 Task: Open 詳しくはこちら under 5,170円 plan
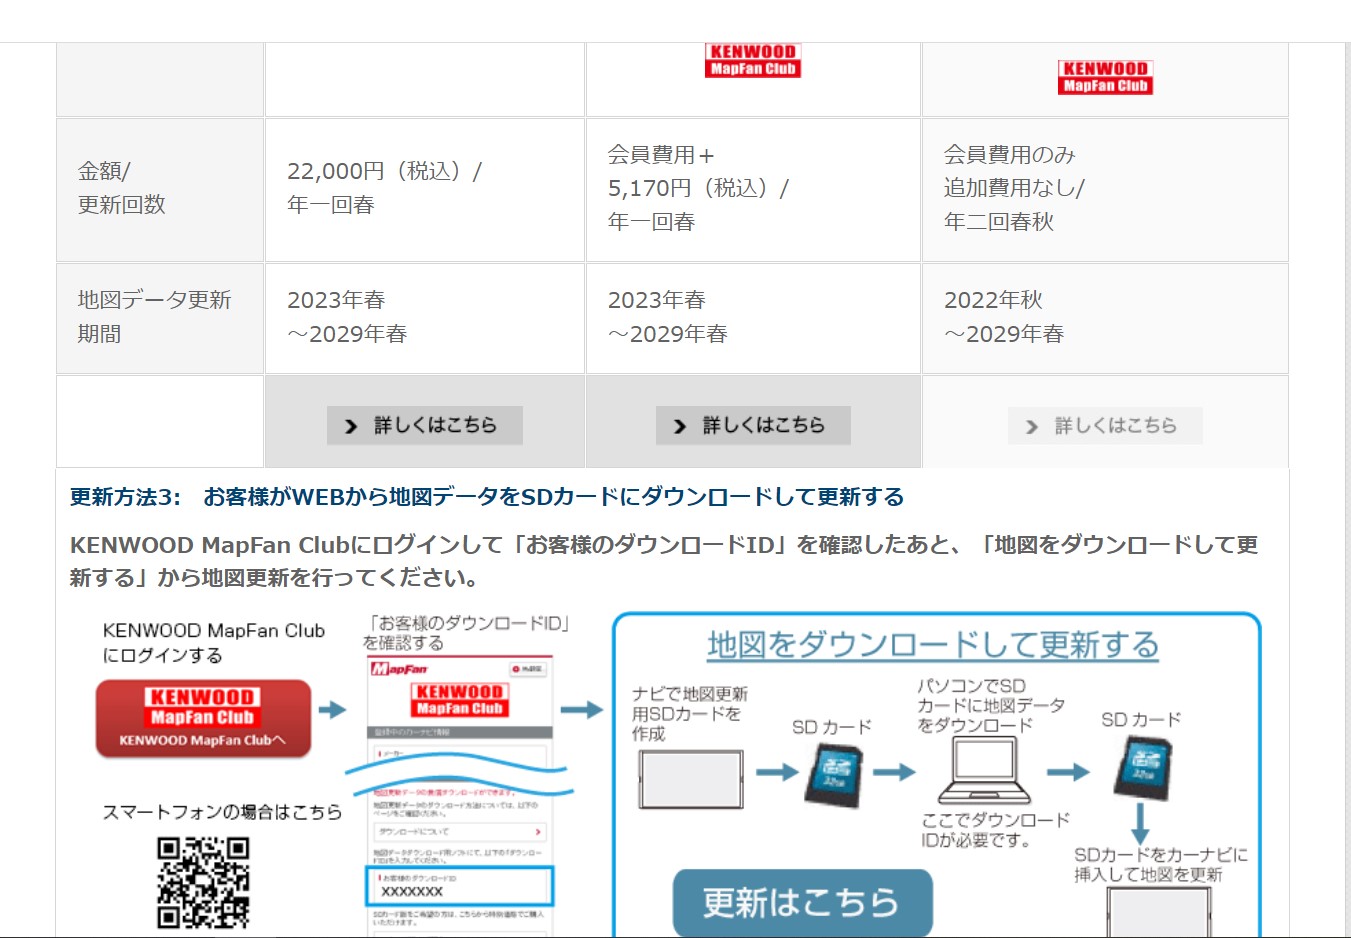pyautogui.click(x=753, y=425)
